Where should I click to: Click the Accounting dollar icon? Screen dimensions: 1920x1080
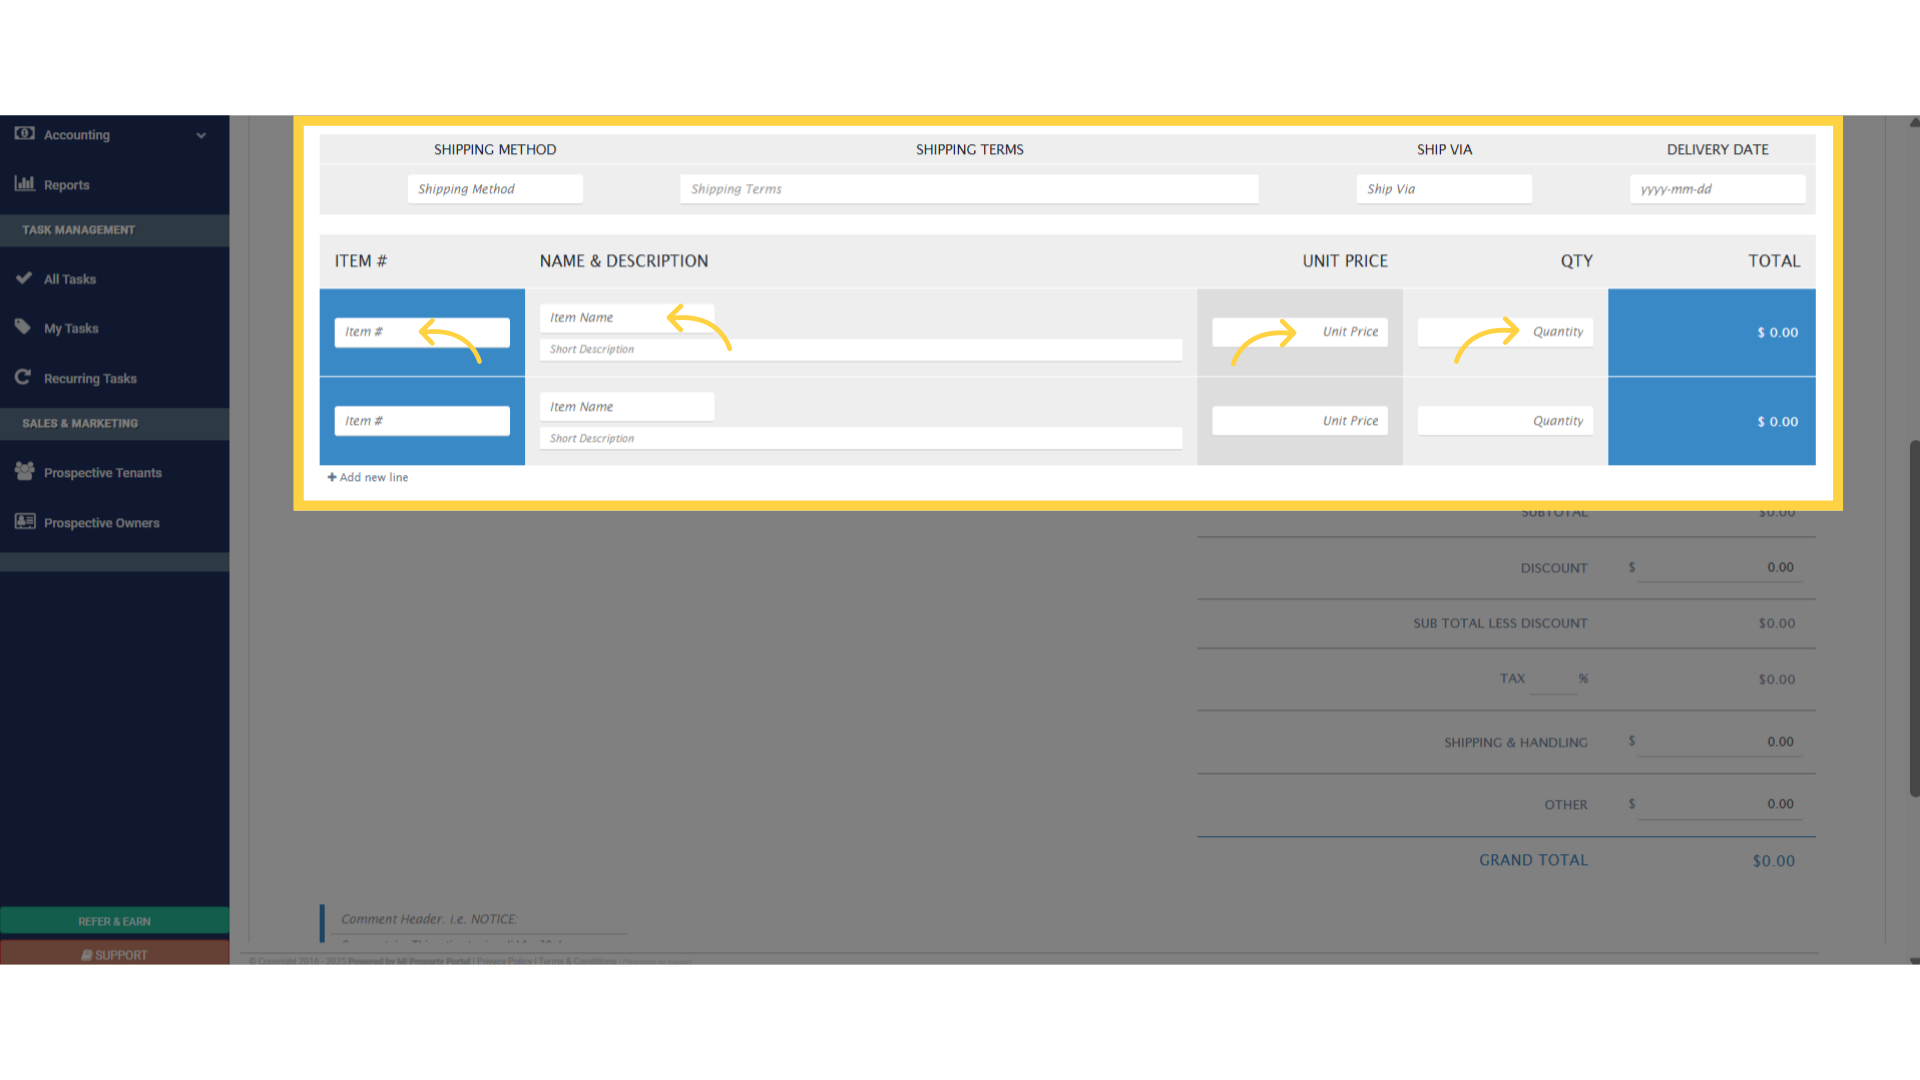[22, 134]
